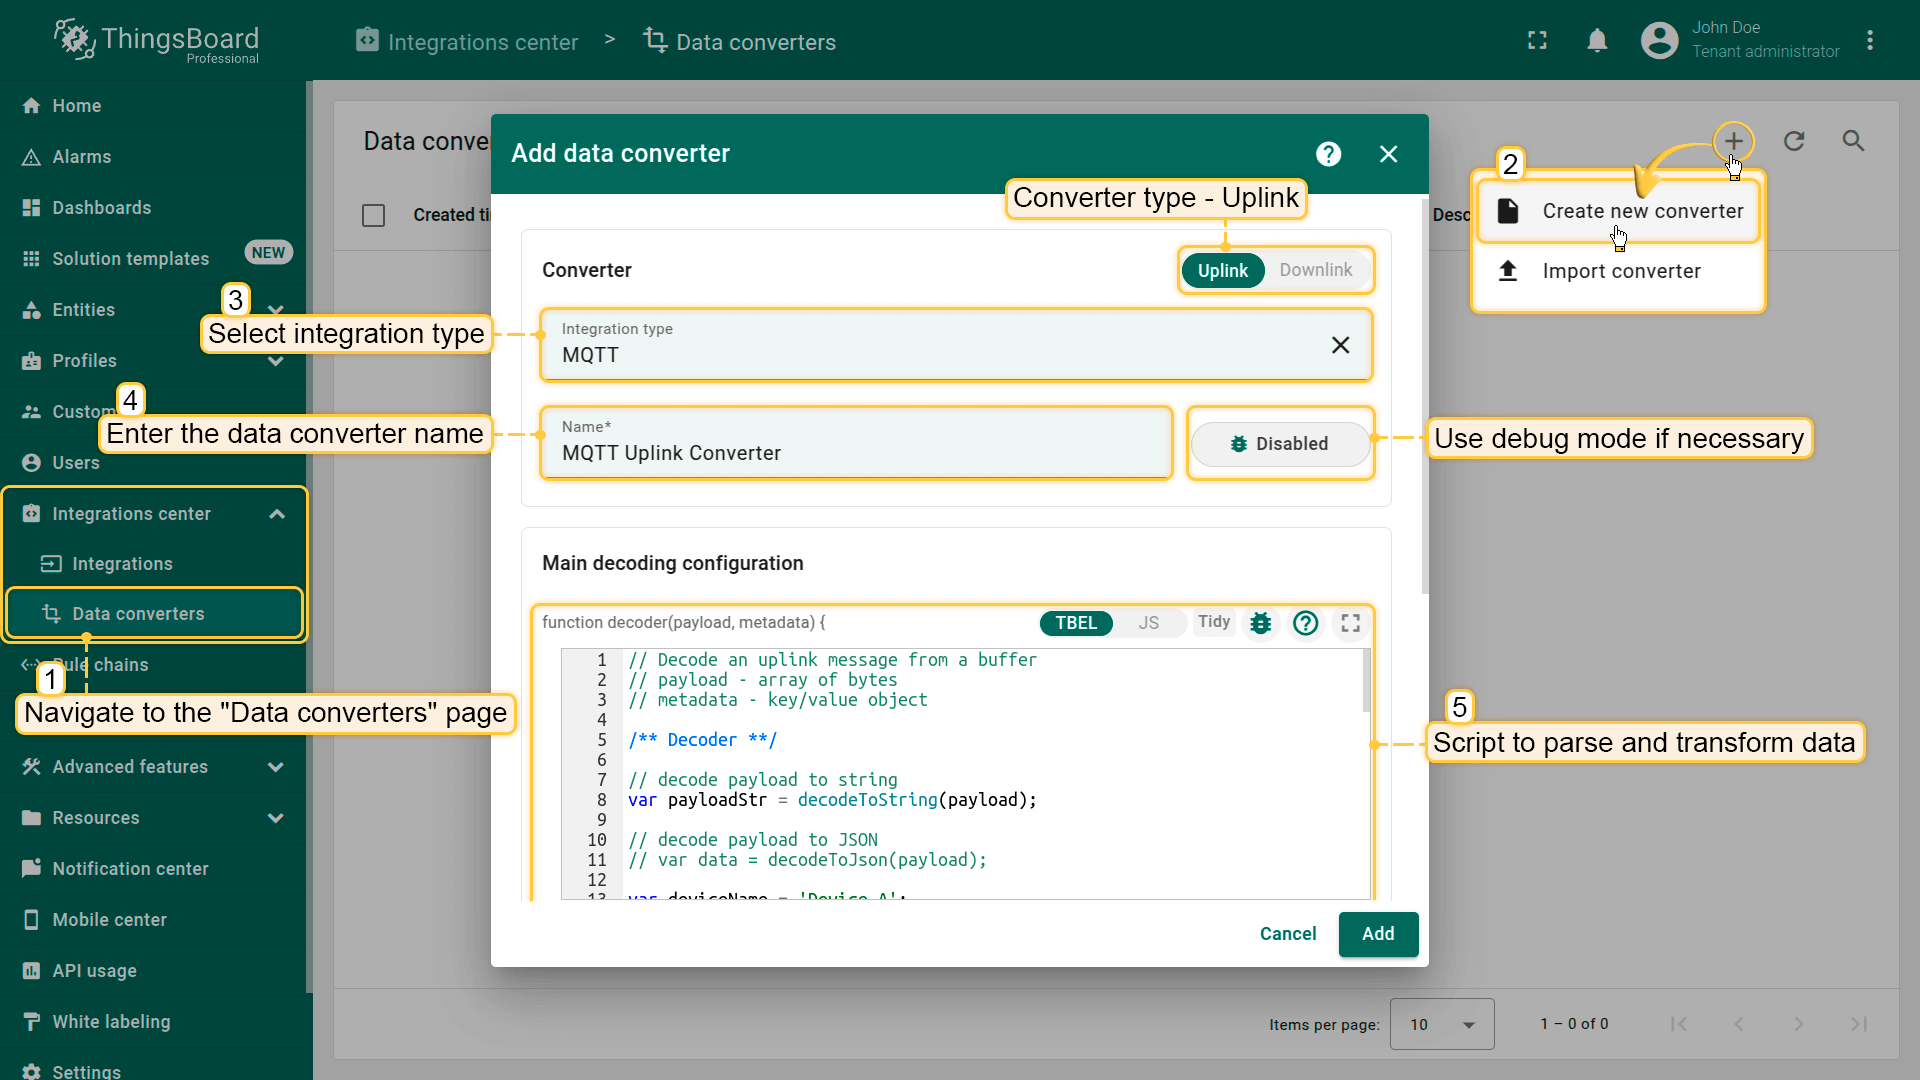Image resolution: width=1920 pixels, height=1080 pixels.
Task: Expand the decoder editor to fullscreen
Action: click(x=1350, y=623)
